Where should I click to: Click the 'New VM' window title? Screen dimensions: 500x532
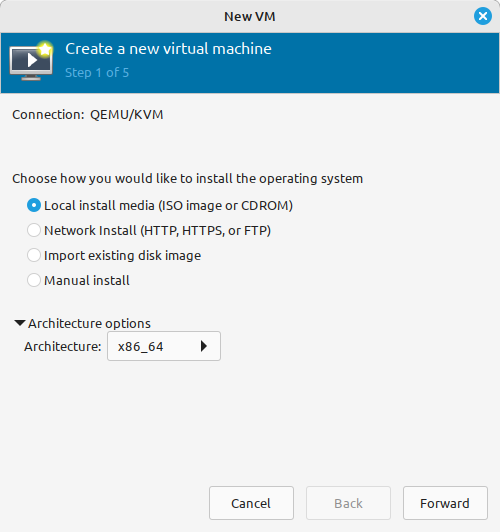click(x=250, y=16)
